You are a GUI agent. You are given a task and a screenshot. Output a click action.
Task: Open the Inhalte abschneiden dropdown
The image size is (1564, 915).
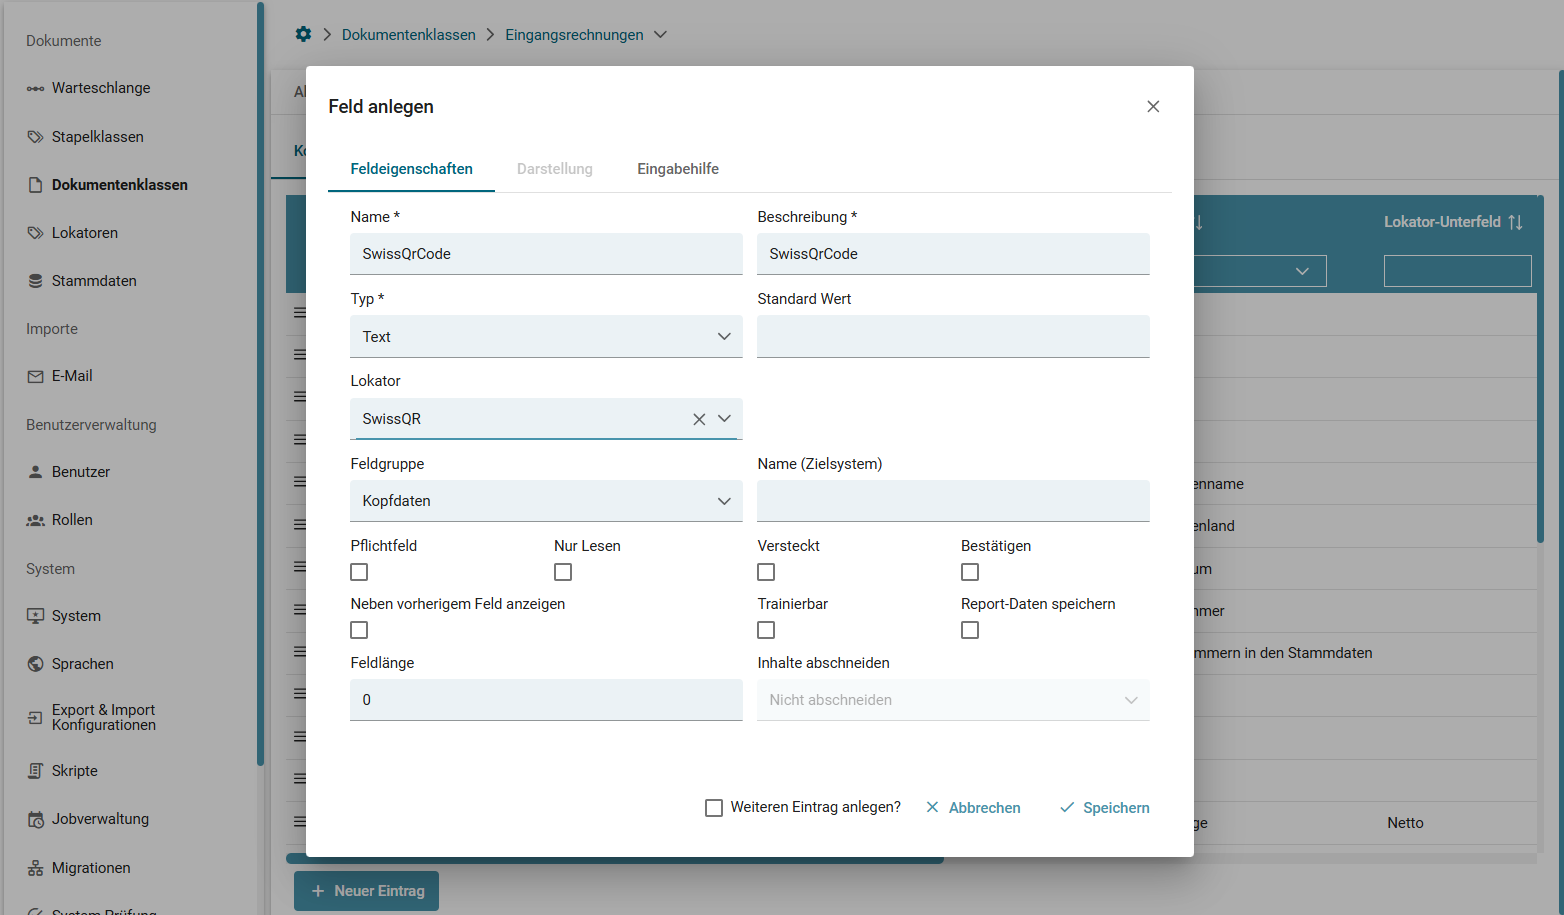pyautogui.click(x=953, y=700)
